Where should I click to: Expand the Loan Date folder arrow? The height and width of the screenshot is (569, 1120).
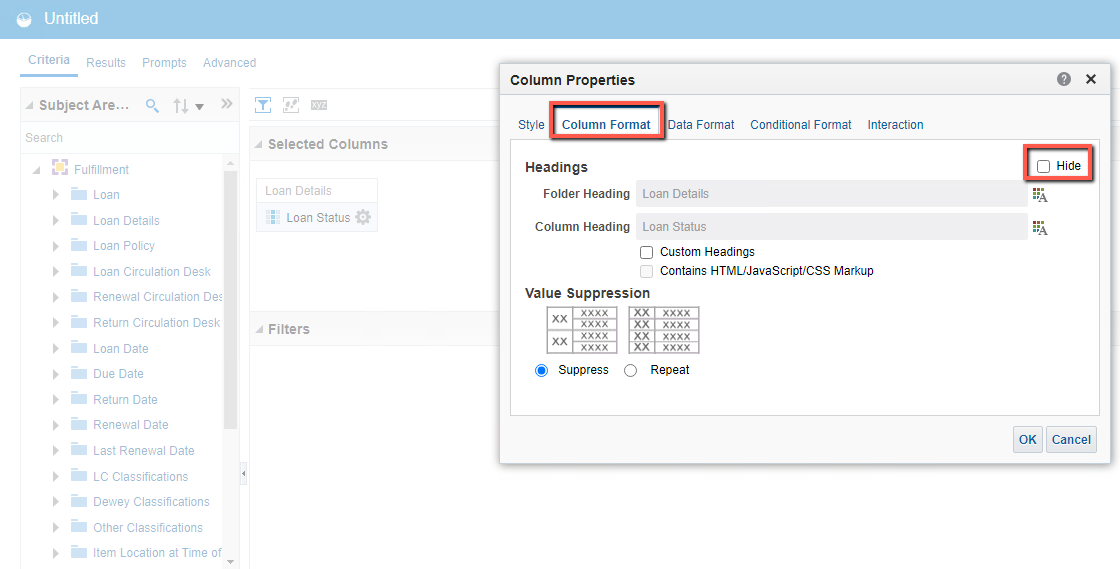pos(56,348)
